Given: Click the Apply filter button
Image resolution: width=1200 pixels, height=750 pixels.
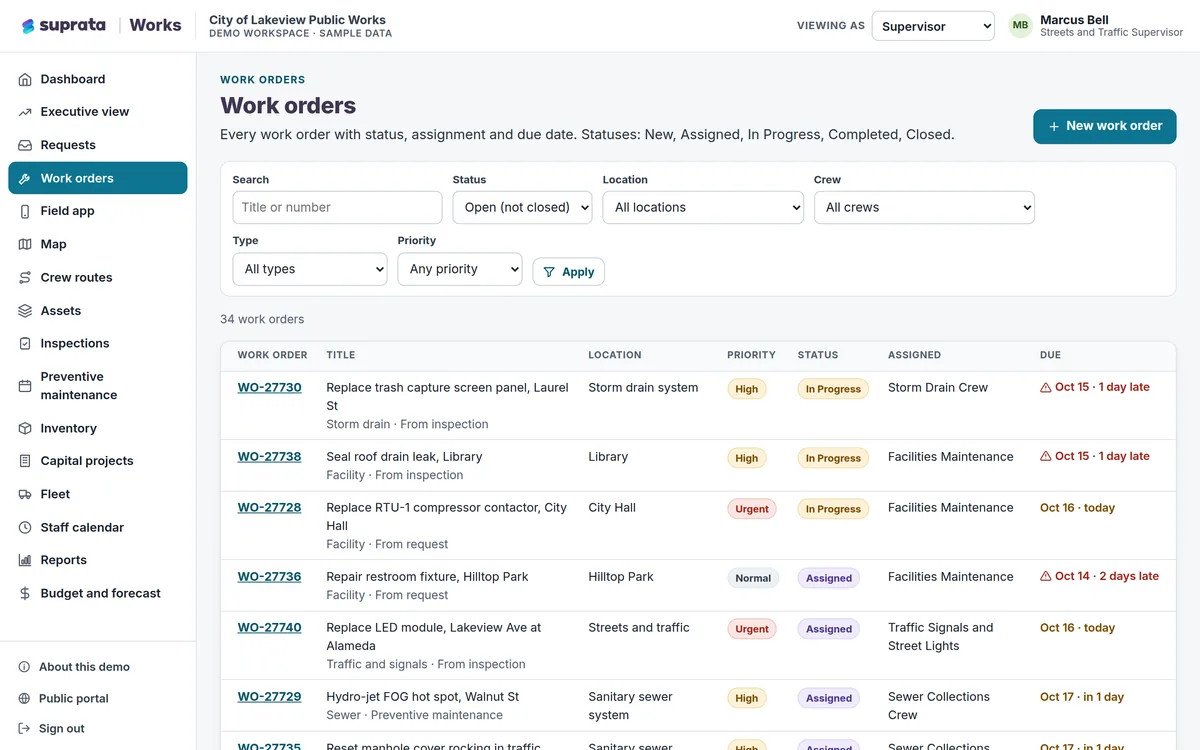Looking at the screenshot, I should click(x=568, y=272).
